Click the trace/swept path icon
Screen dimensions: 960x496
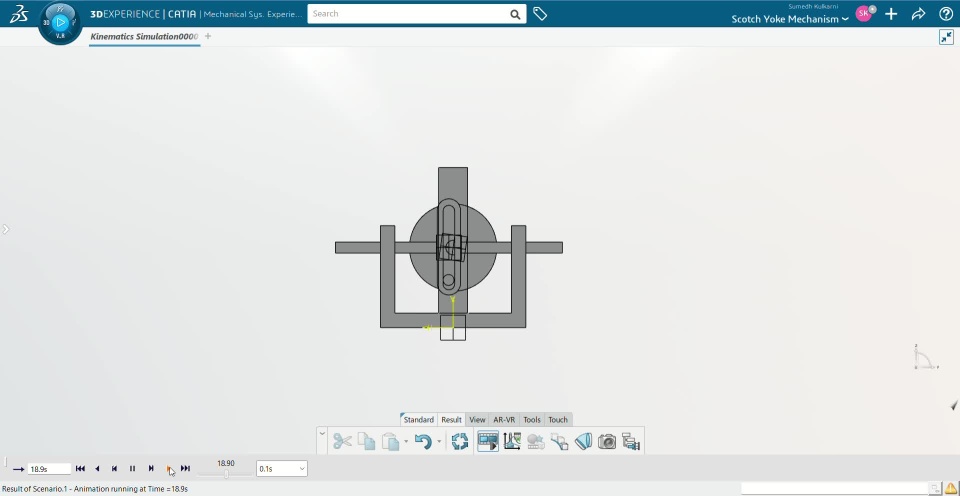pyautogui.click(x=560, y=441)
